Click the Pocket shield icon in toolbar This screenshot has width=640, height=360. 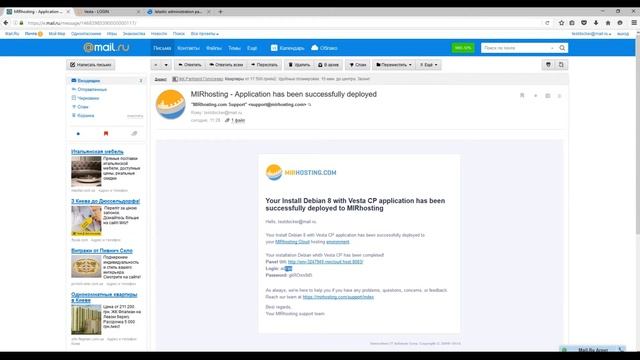click(x=584, y=23)
